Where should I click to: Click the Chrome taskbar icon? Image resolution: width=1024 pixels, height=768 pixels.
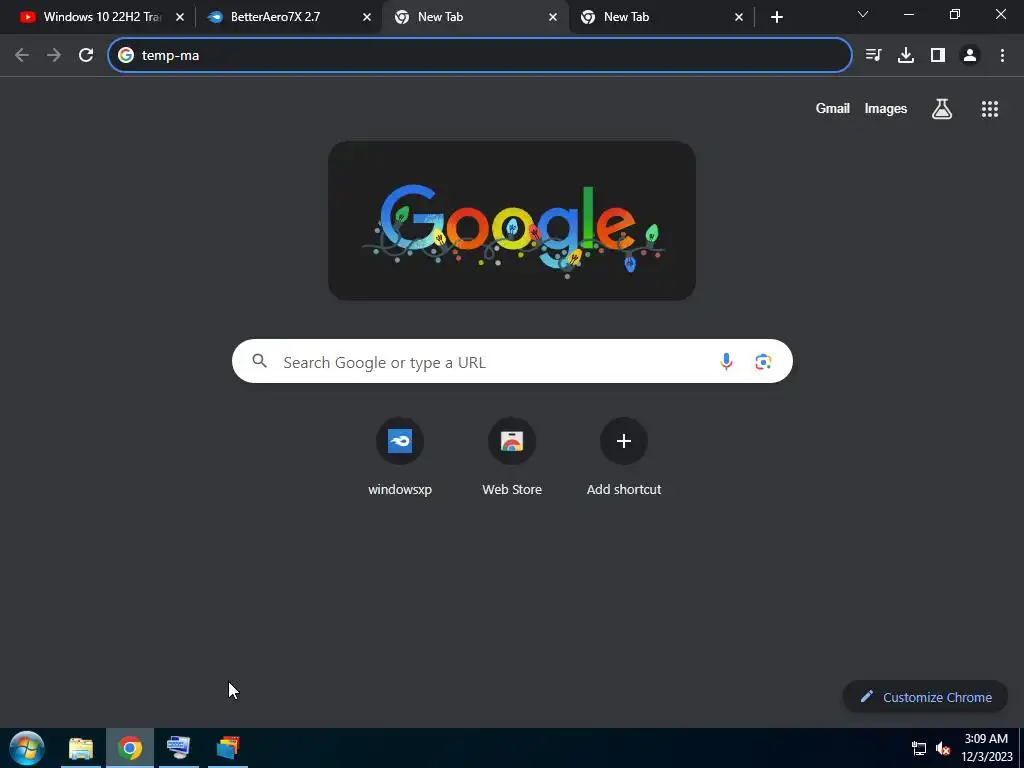(x=130, y=748)
